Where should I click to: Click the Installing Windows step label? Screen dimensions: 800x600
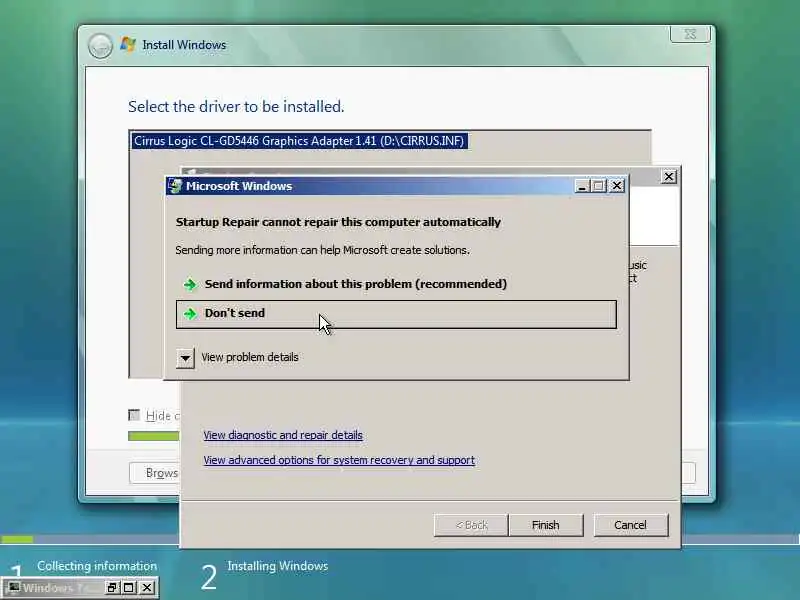278,566
